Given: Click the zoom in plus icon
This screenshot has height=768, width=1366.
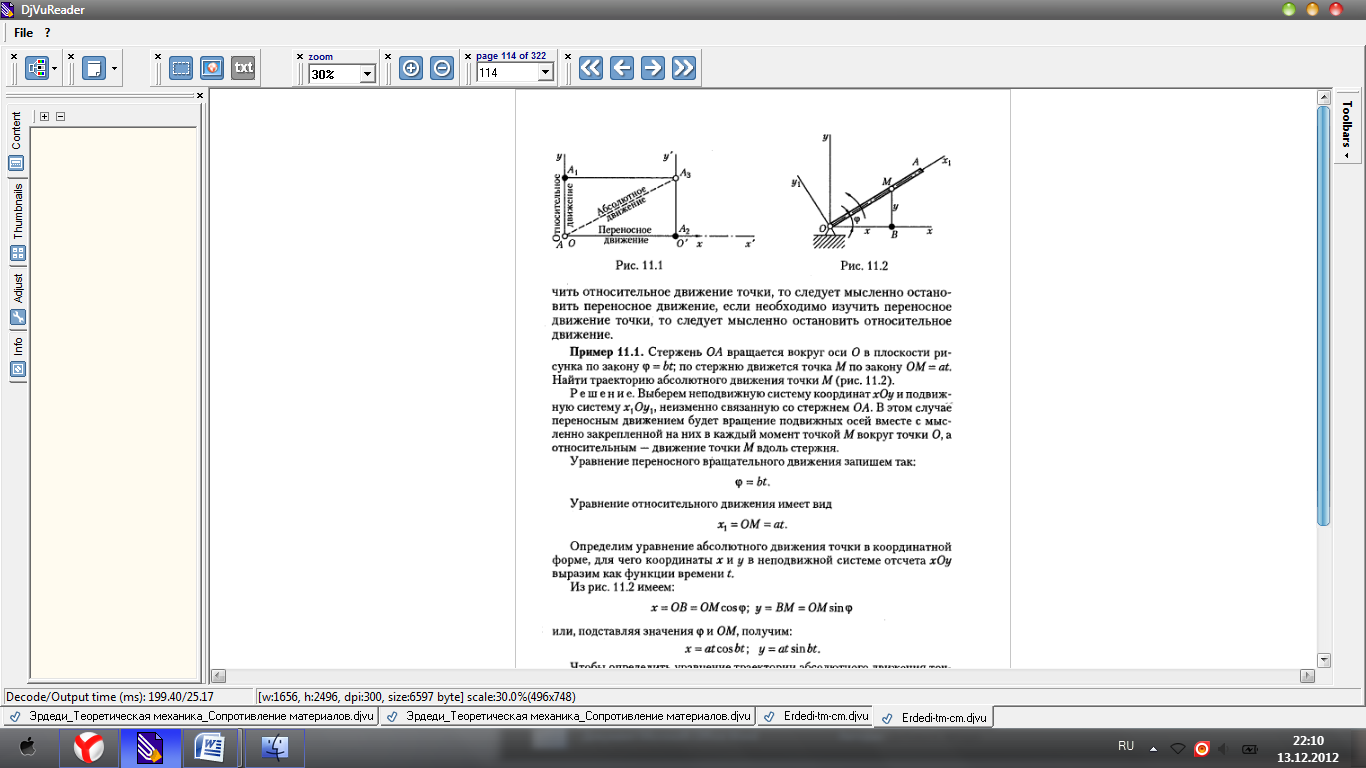Looking at the screenshot, I should pos(411,68).
